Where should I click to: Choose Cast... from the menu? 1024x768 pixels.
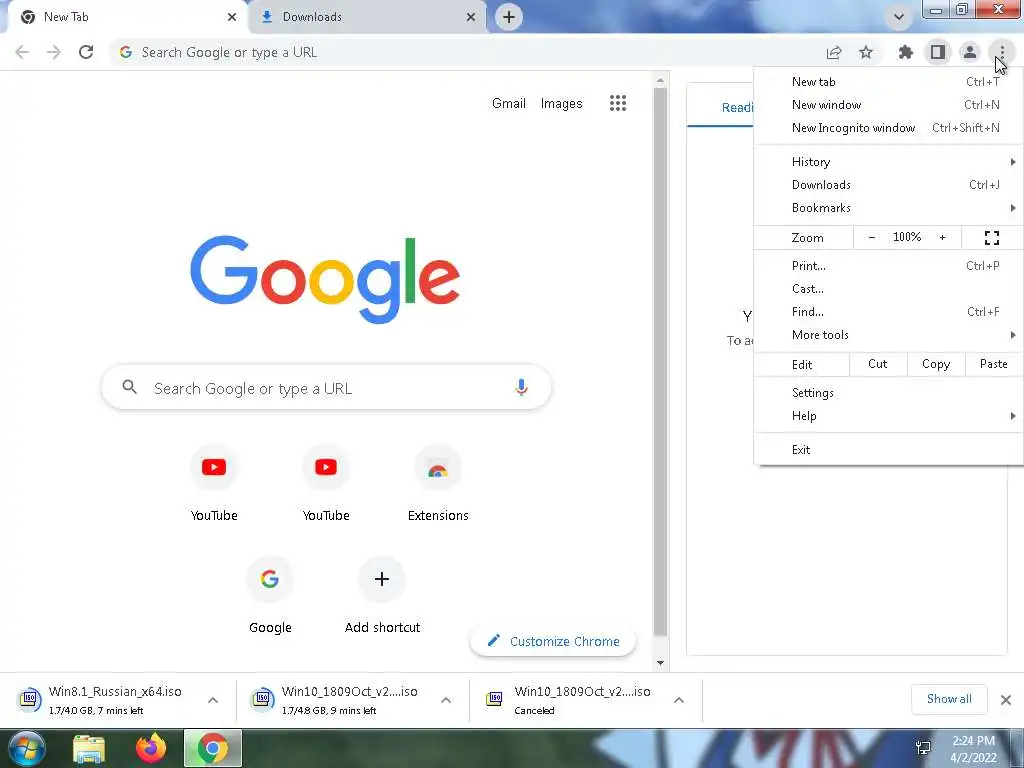(888, 289)
